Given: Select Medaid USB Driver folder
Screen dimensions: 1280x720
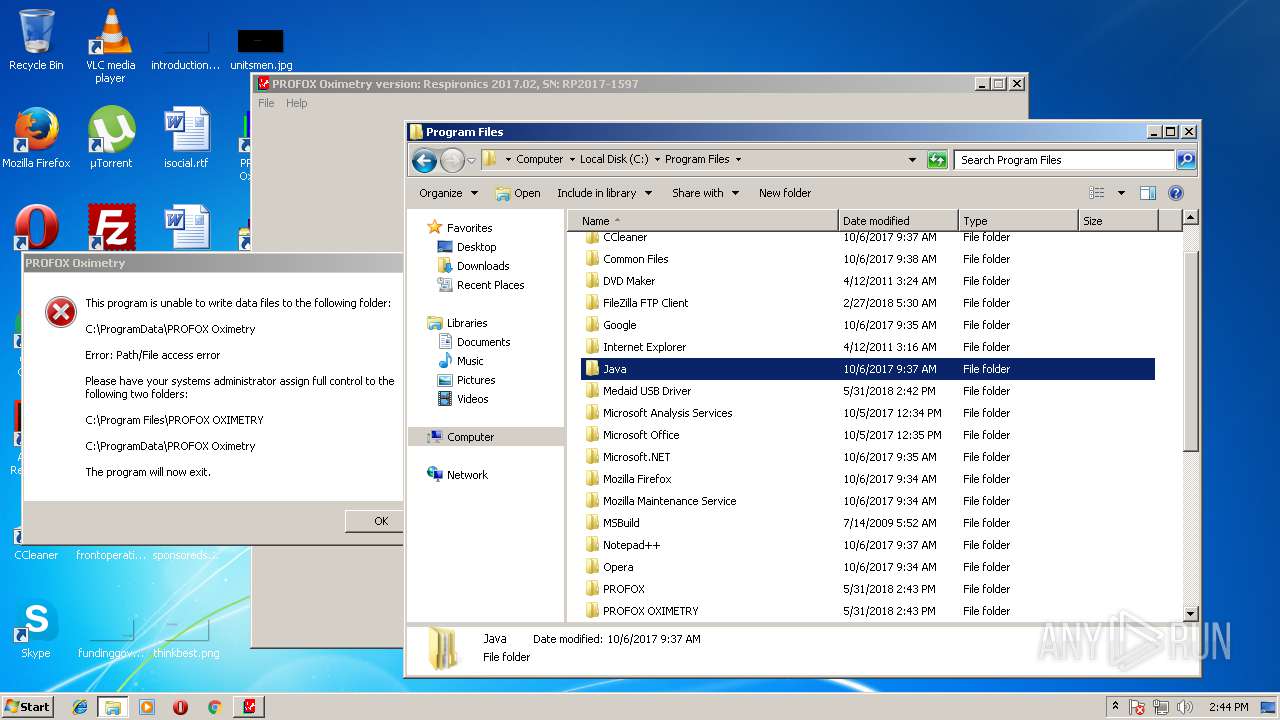Looking at the screenshot, I should [x=868, y=391].
